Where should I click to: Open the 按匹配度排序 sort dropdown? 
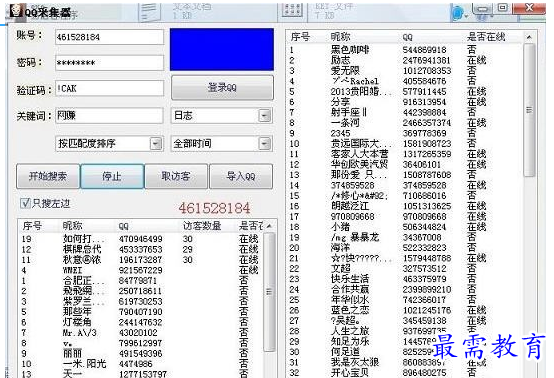click(x=156, y=143)
